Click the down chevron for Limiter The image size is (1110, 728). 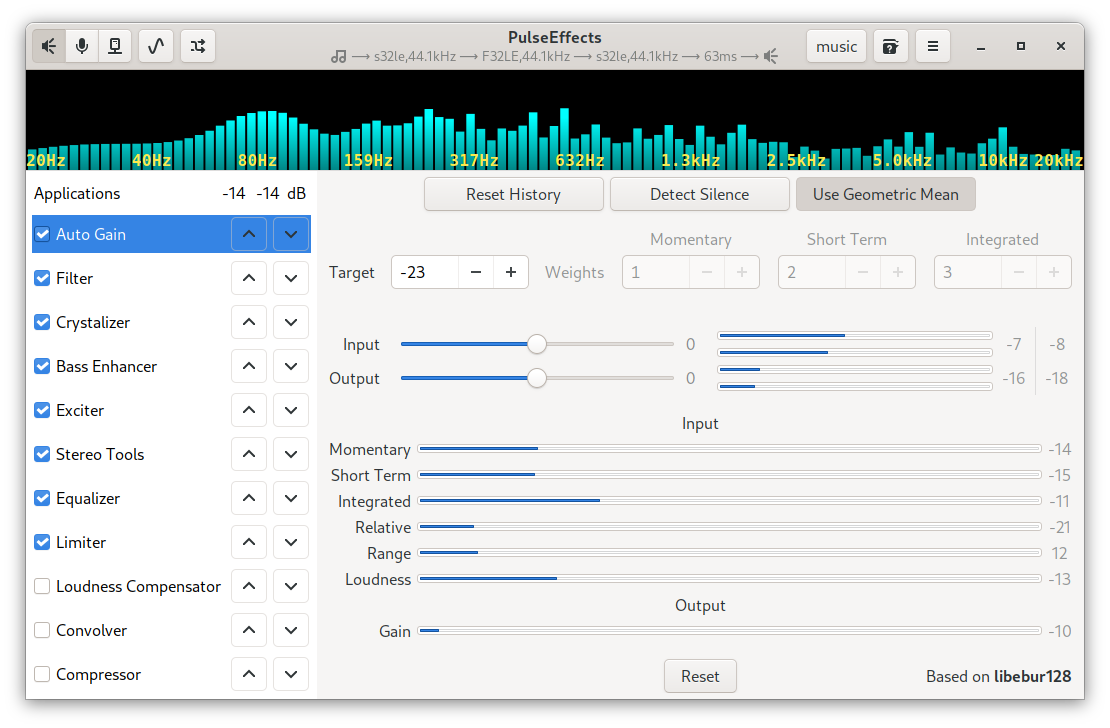pos(291,542)
